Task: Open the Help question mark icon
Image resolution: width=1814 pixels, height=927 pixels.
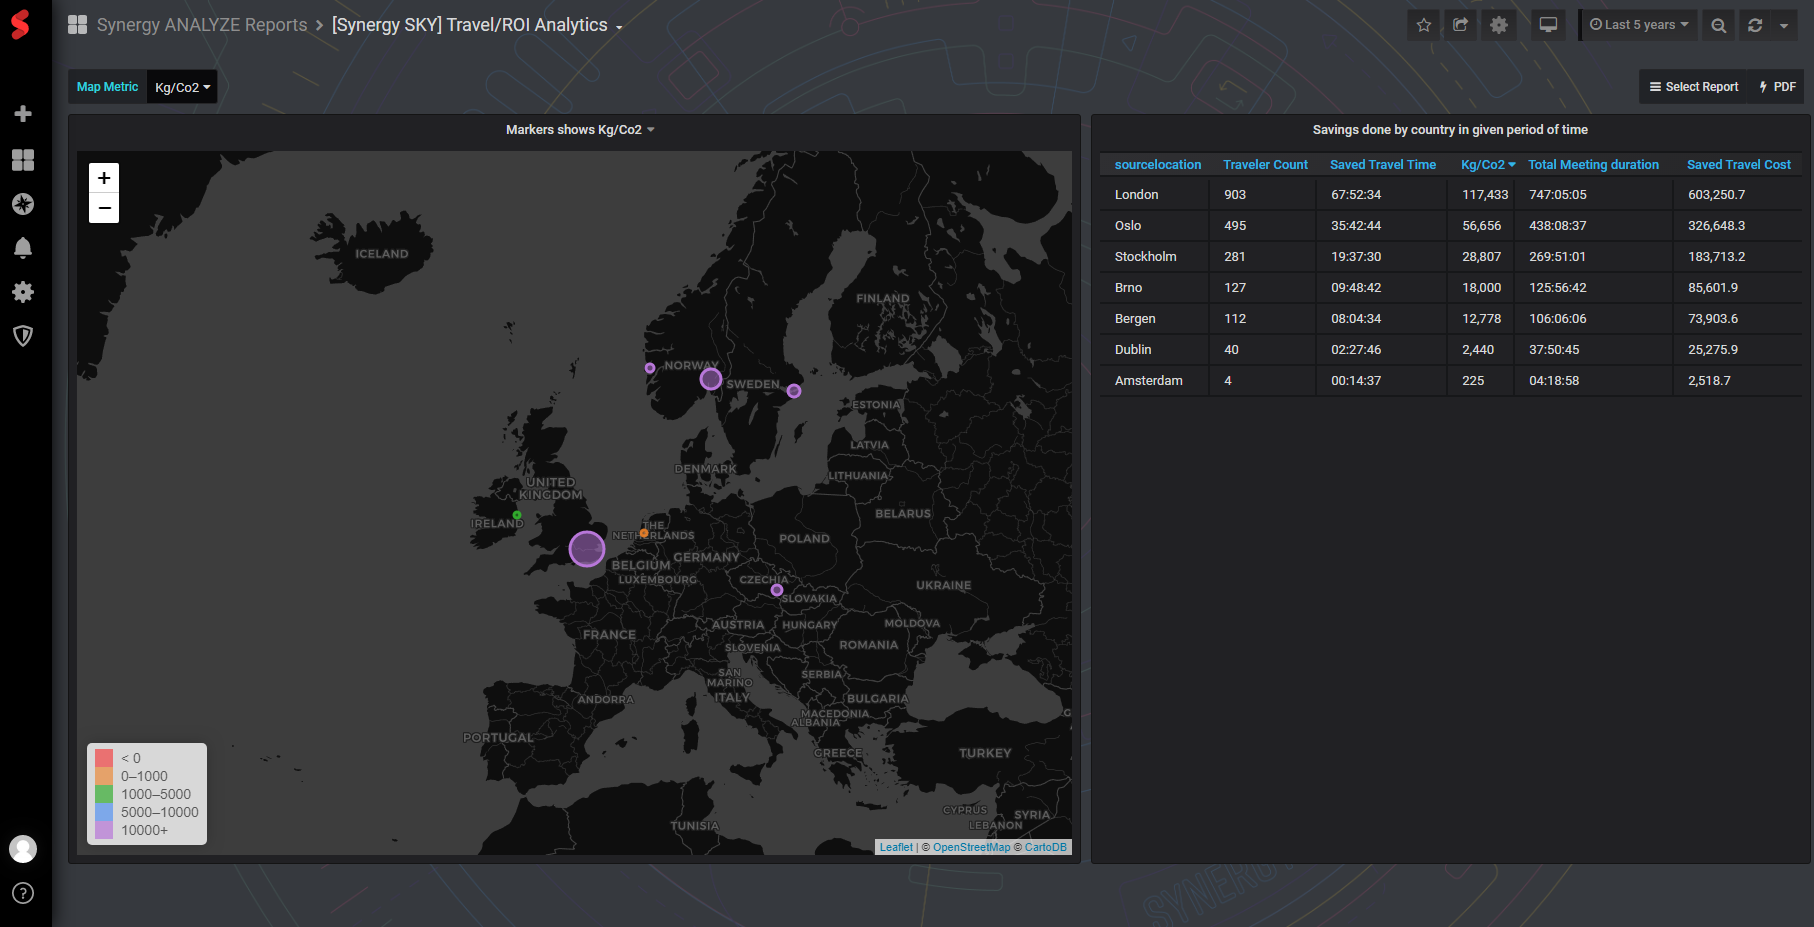Action: pos(23,893)
